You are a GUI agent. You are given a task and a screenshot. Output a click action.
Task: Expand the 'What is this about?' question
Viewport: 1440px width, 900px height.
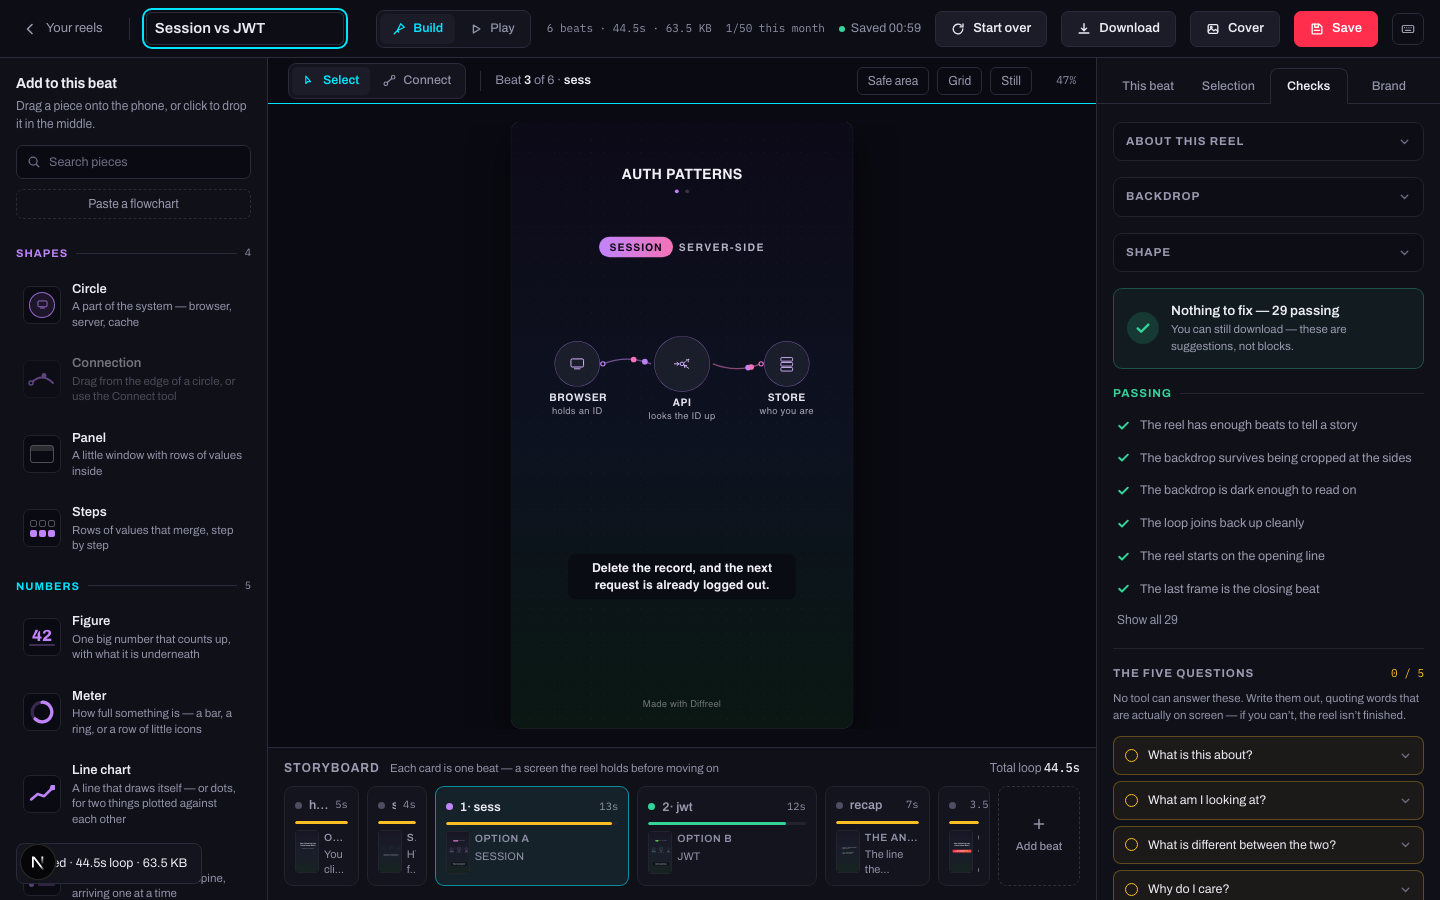pyautogui.click(x=1268, y=755)
